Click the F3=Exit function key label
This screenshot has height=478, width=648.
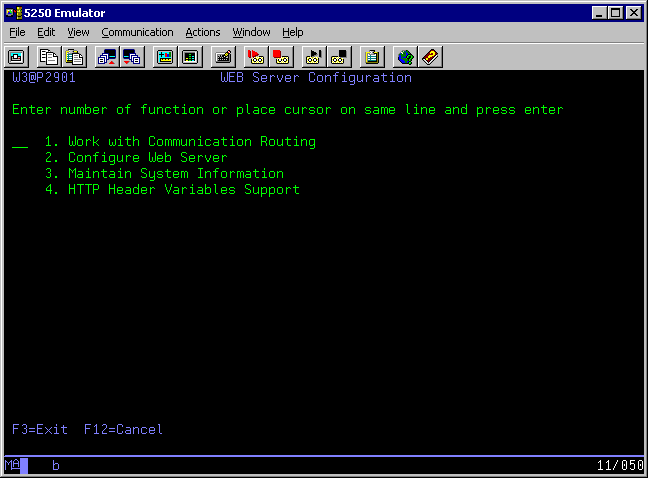40,430
